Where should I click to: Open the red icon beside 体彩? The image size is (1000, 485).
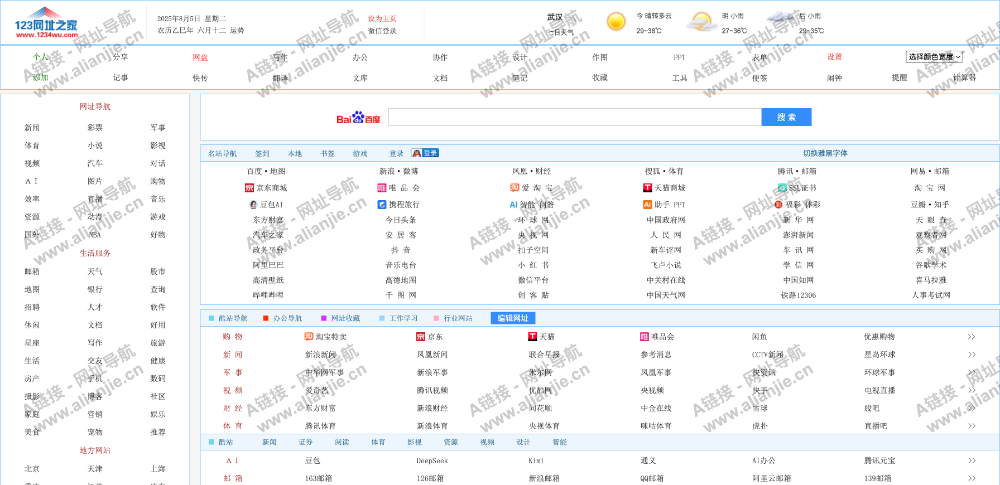click(779, 205)
